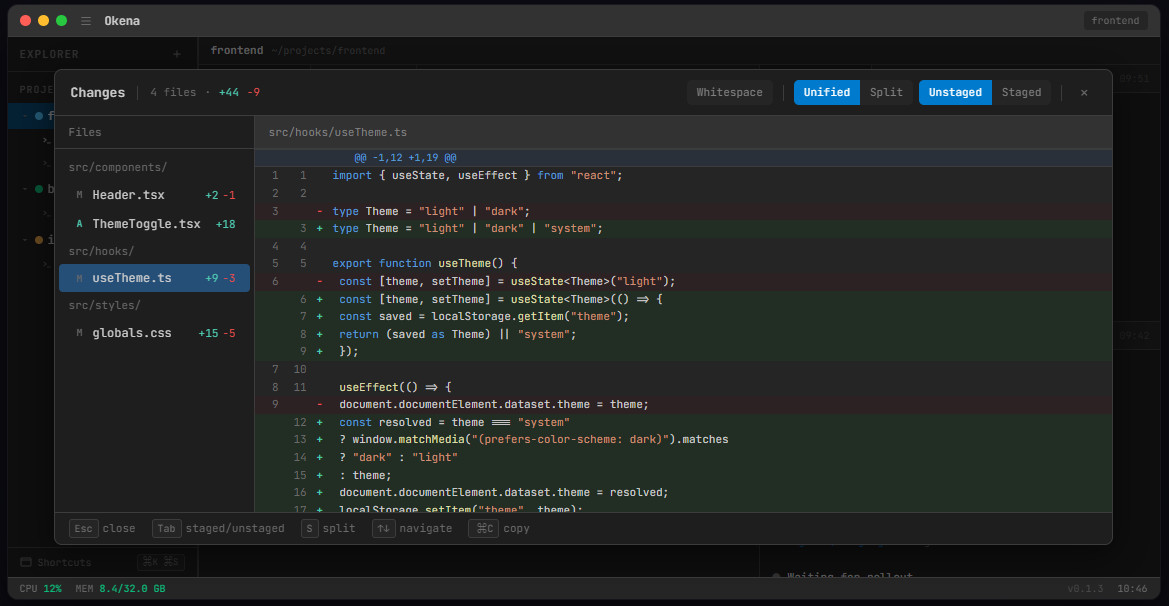Toggle the Whitespace option
The image size is (1169, 606).
[729, 92]
